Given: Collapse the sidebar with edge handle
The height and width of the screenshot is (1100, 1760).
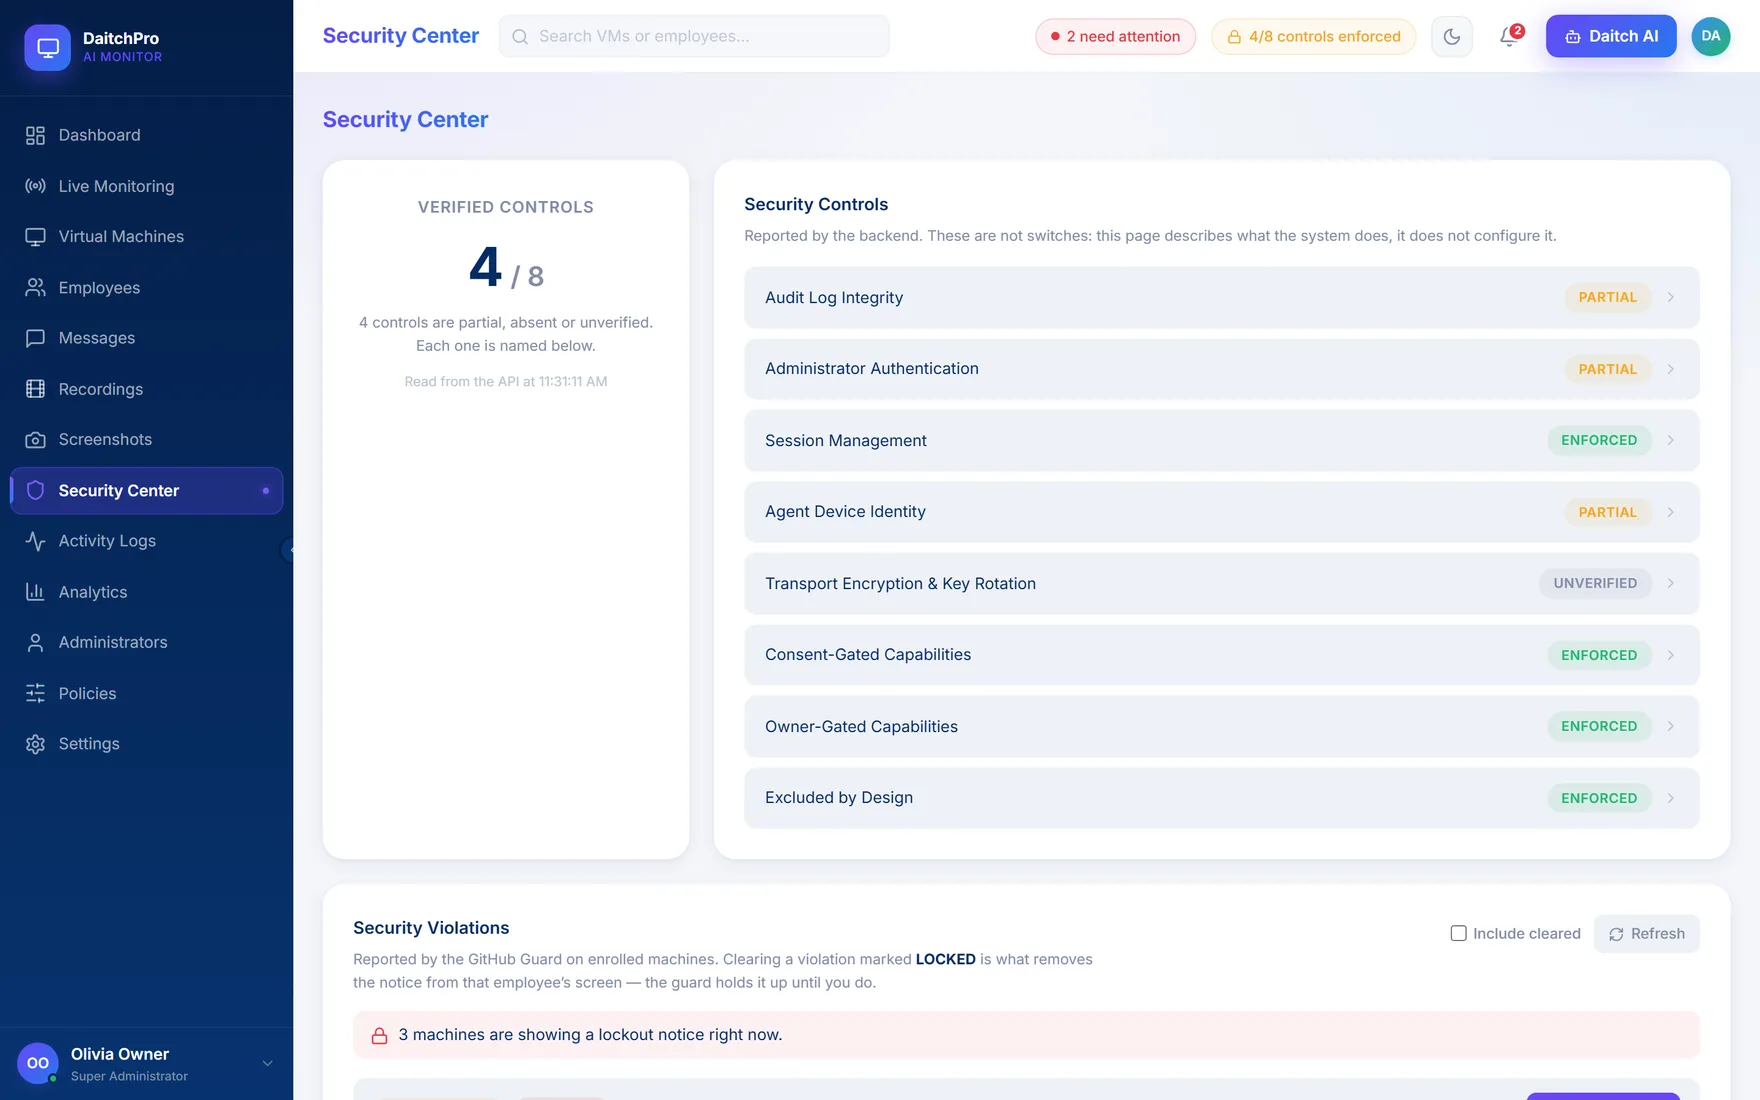Looking at the screenshot, I should click(288, 550).
